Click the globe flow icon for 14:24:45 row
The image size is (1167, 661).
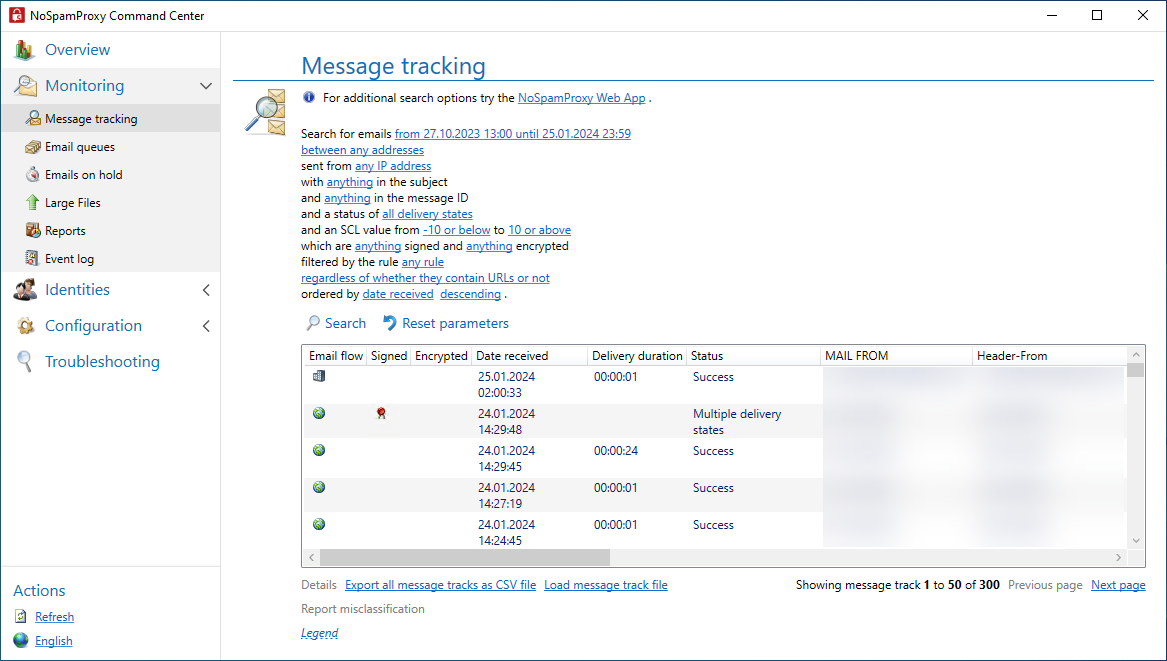click(319, 524)
